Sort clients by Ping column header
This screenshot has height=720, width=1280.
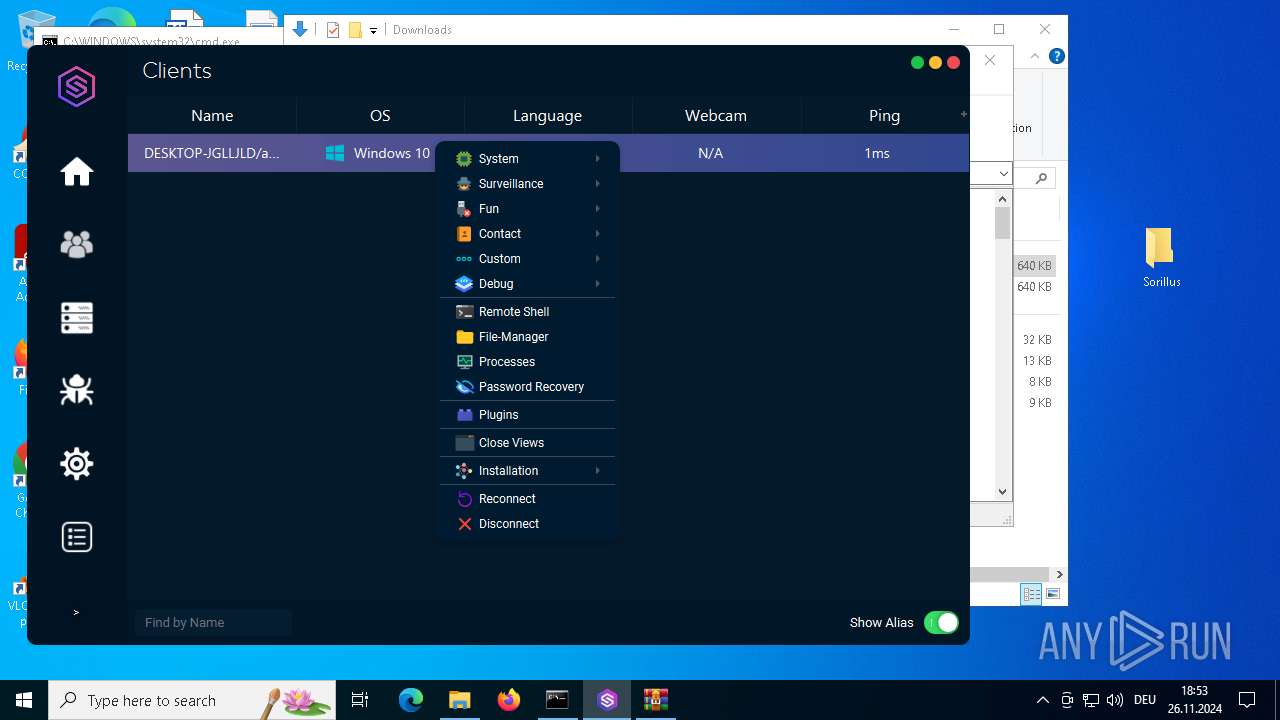click(884, 116)
